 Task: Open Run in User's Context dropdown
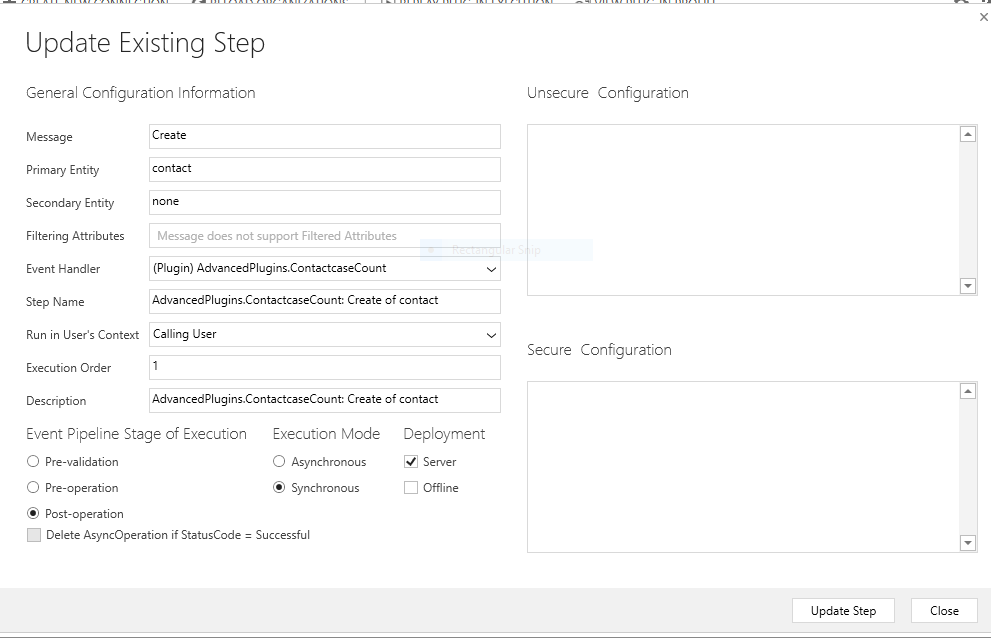[x=490, y=335]
